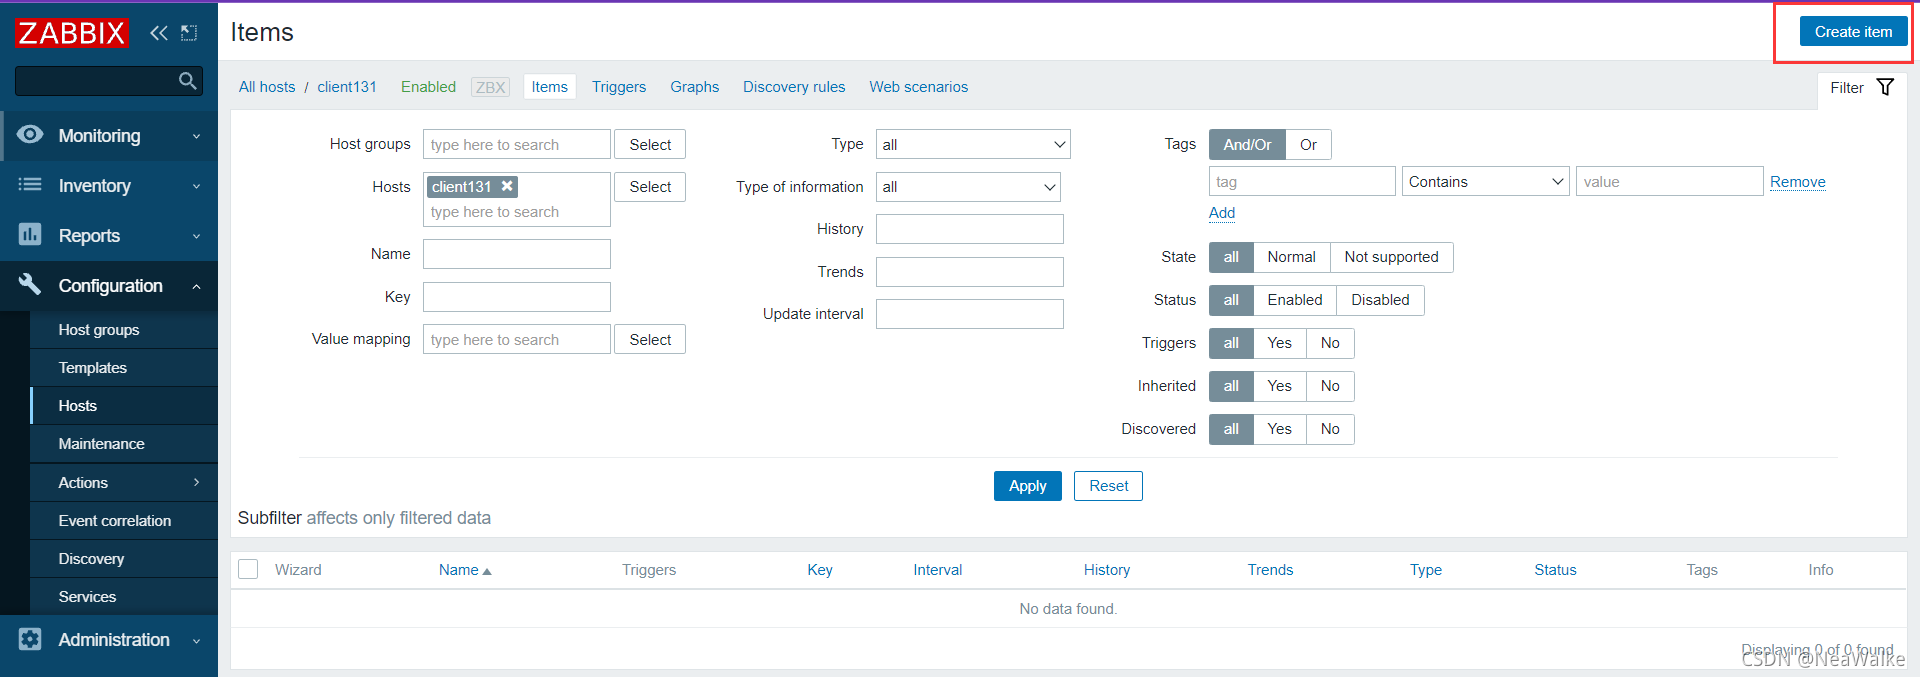Click the Add tag link

(1222, 213)
